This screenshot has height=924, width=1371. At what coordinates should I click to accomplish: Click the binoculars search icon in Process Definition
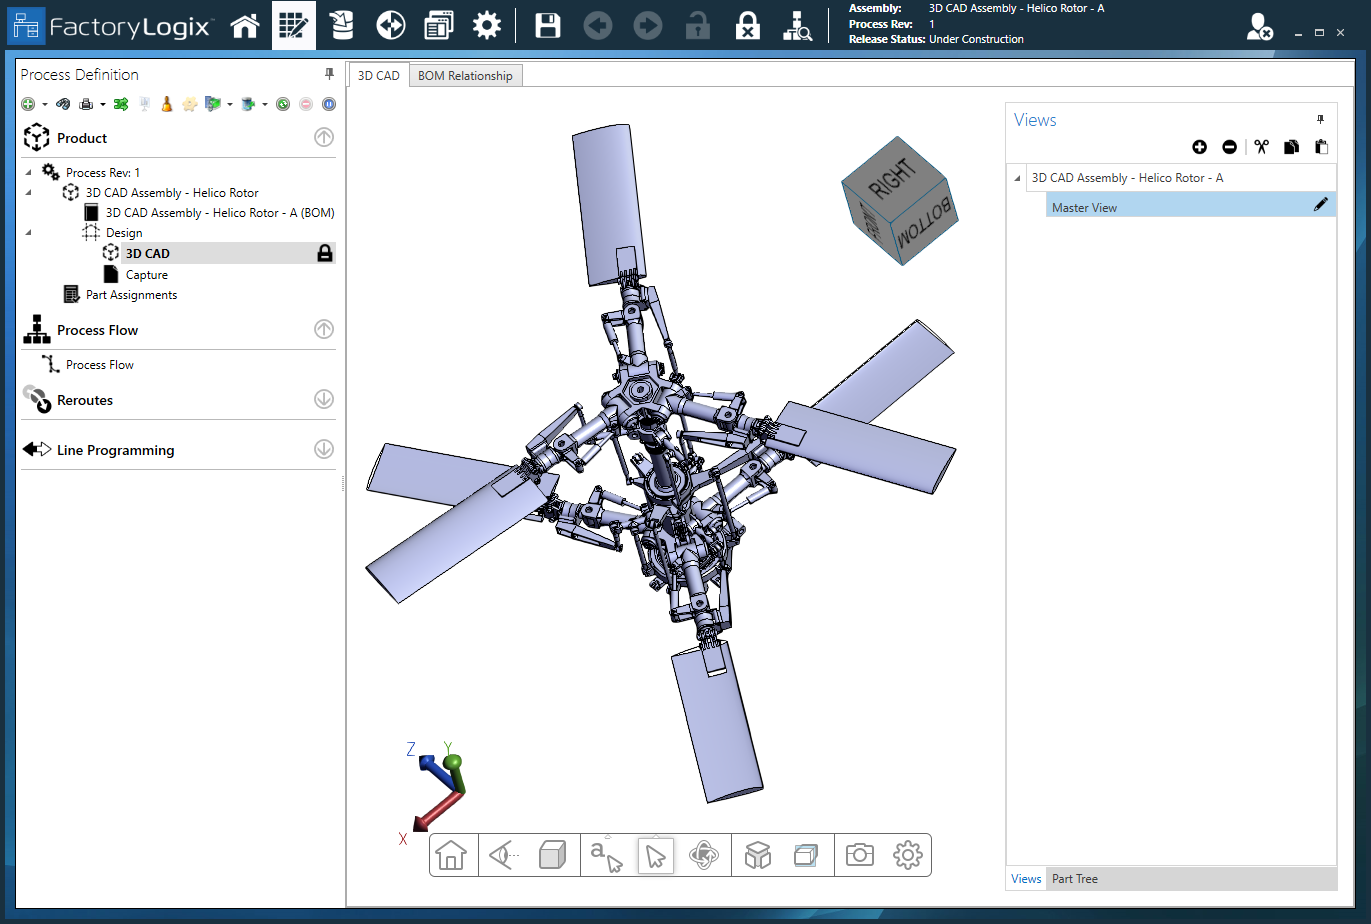(x=63, y=103)
